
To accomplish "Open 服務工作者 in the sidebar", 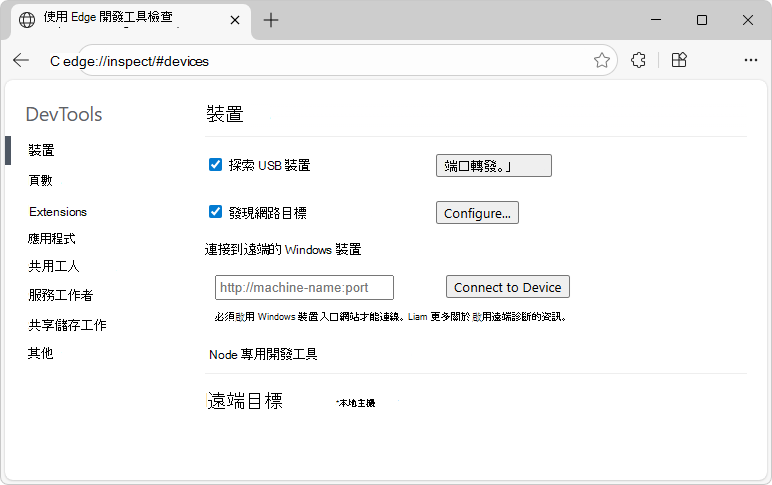I will coord(61,295).
